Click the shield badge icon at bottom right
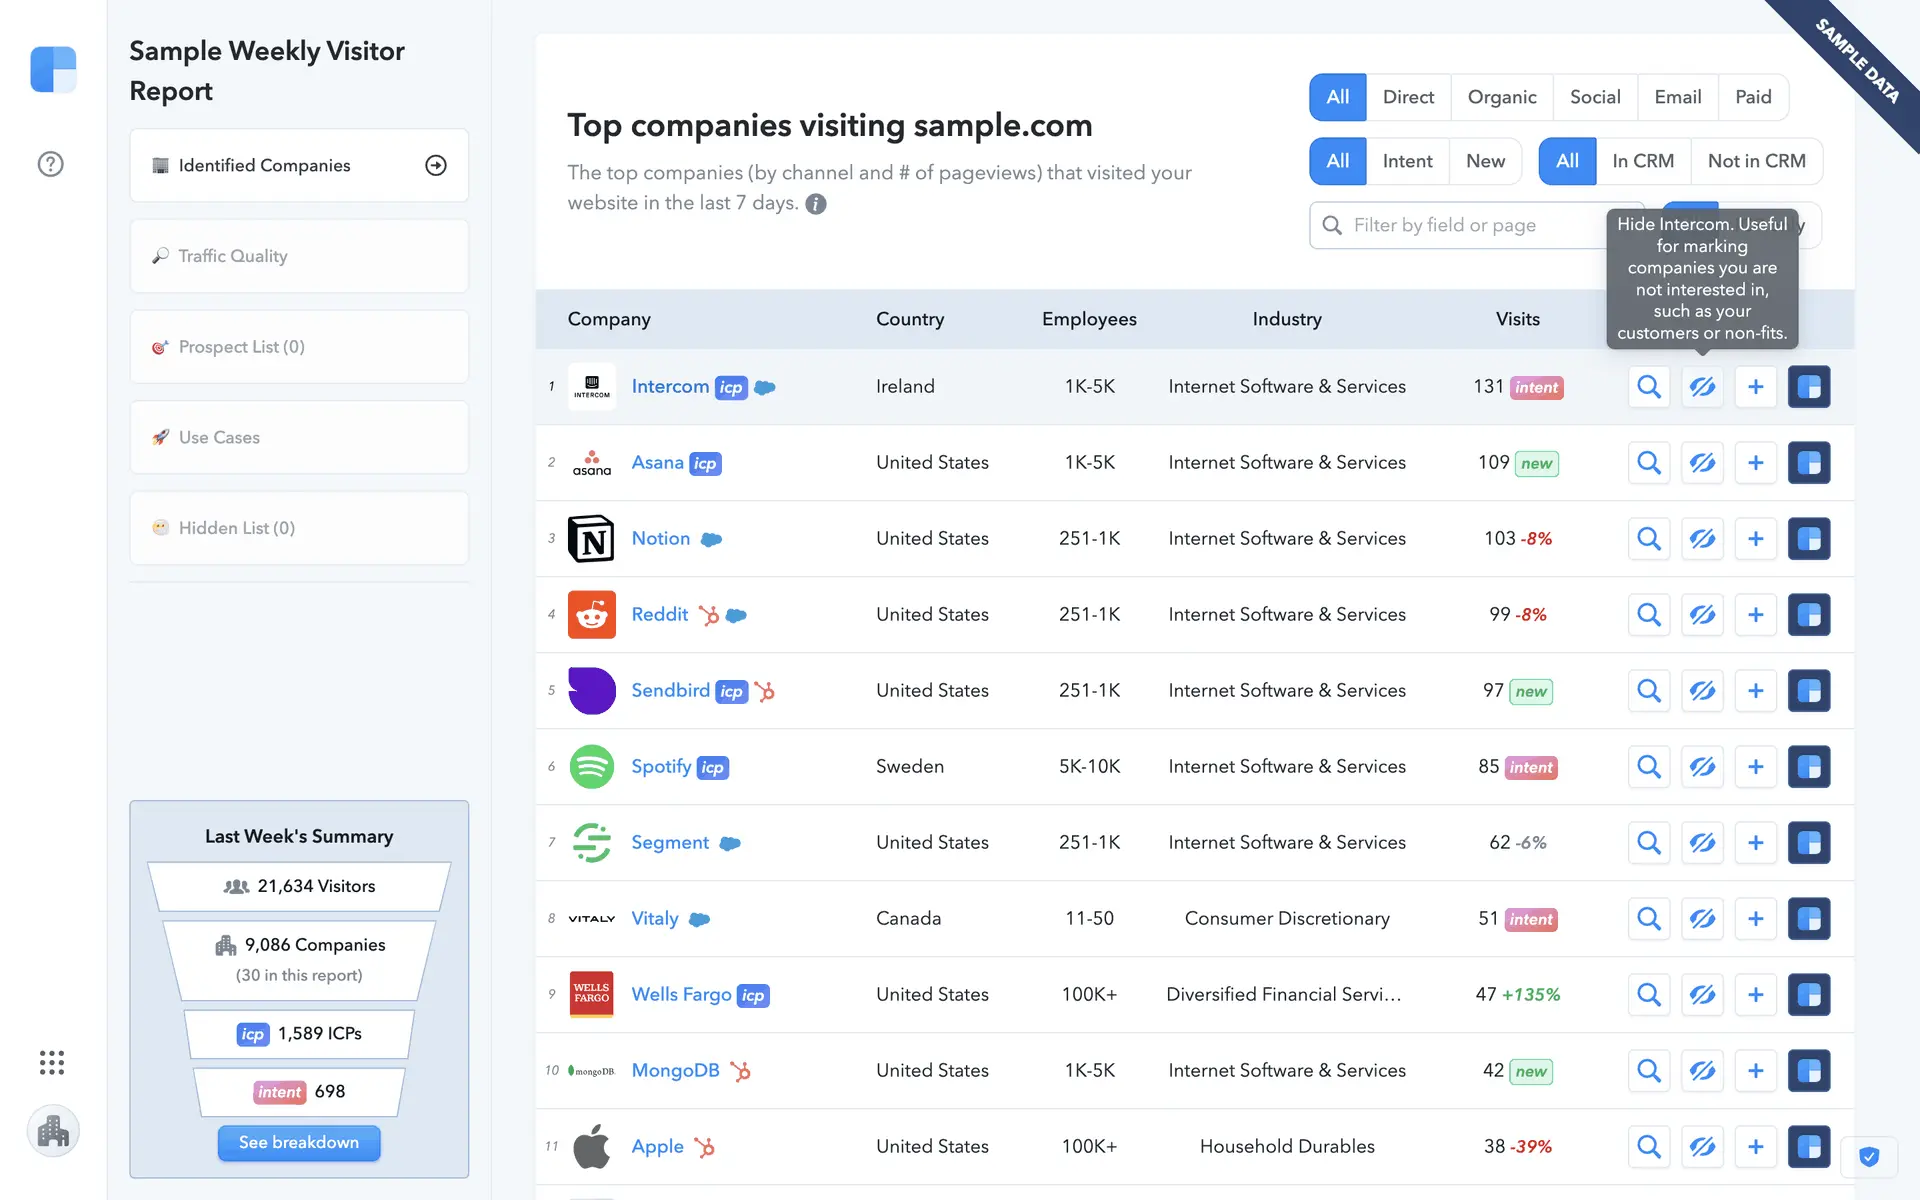The image size is (1920, 1200). click(1868, 1157)
